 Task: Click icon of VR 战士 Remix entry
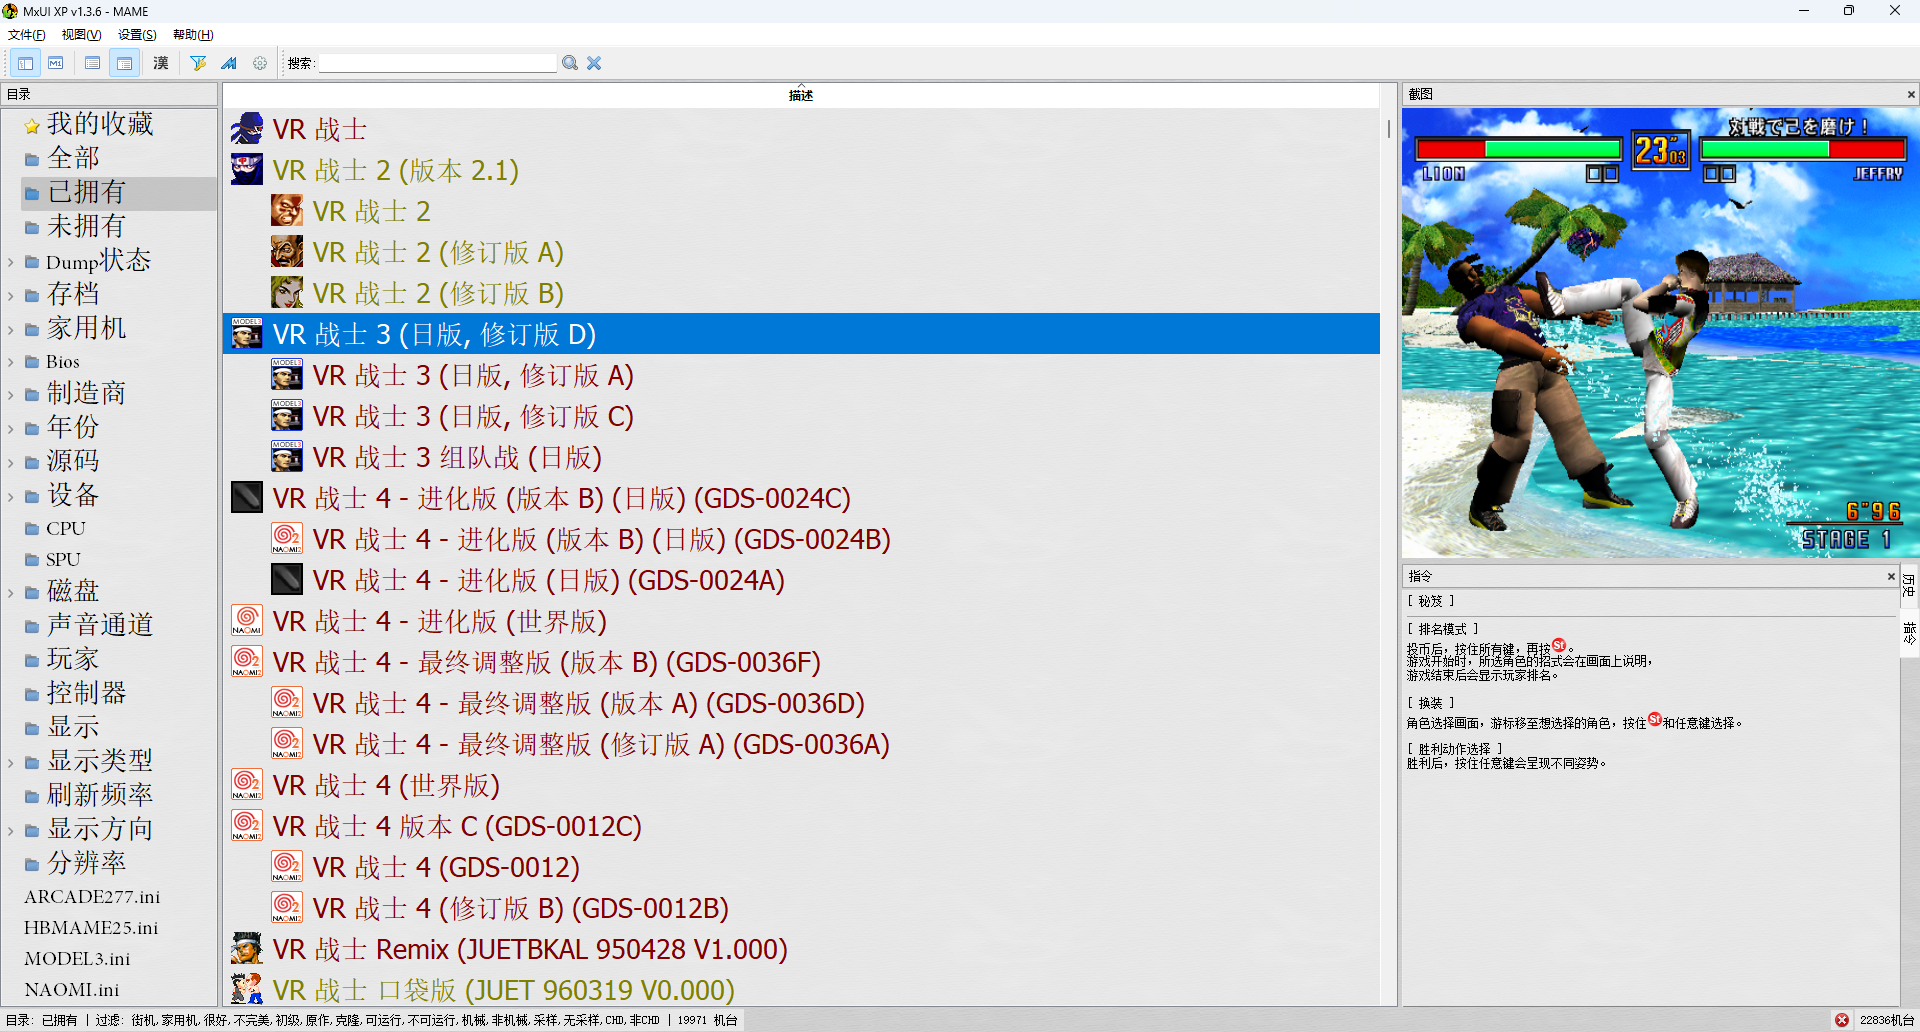coord(247,949)
